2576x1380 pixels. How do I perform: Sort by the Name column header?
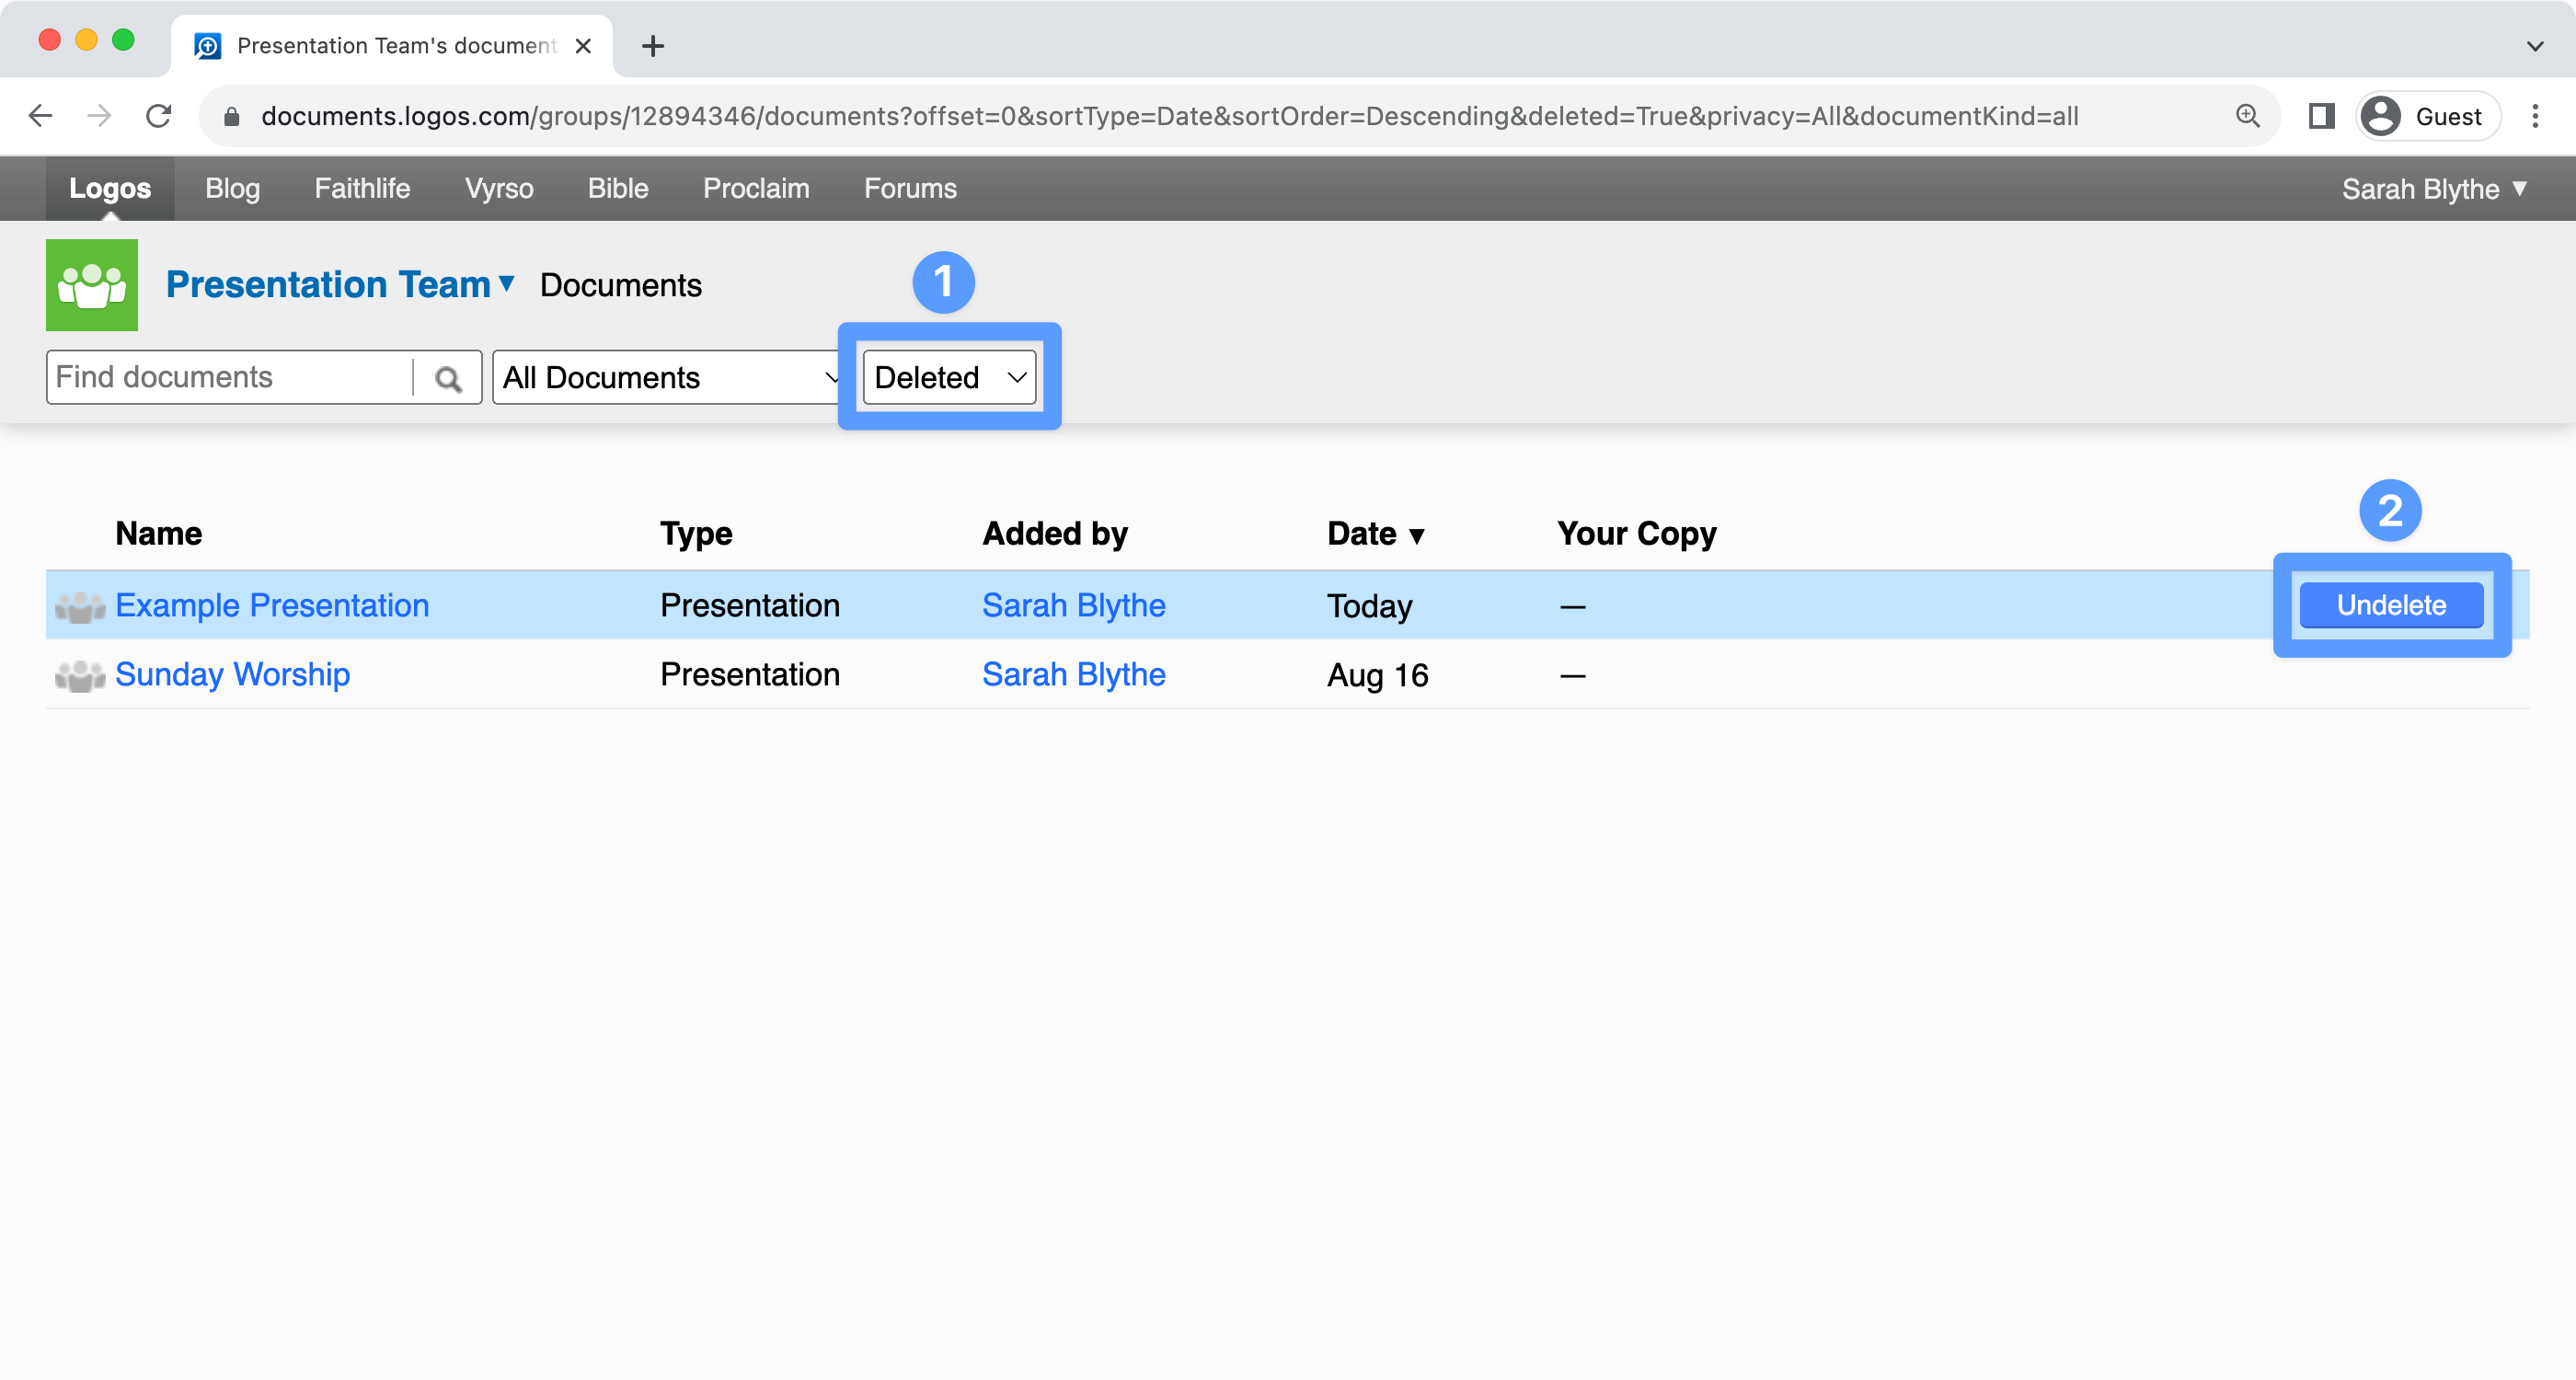(159, 533)
